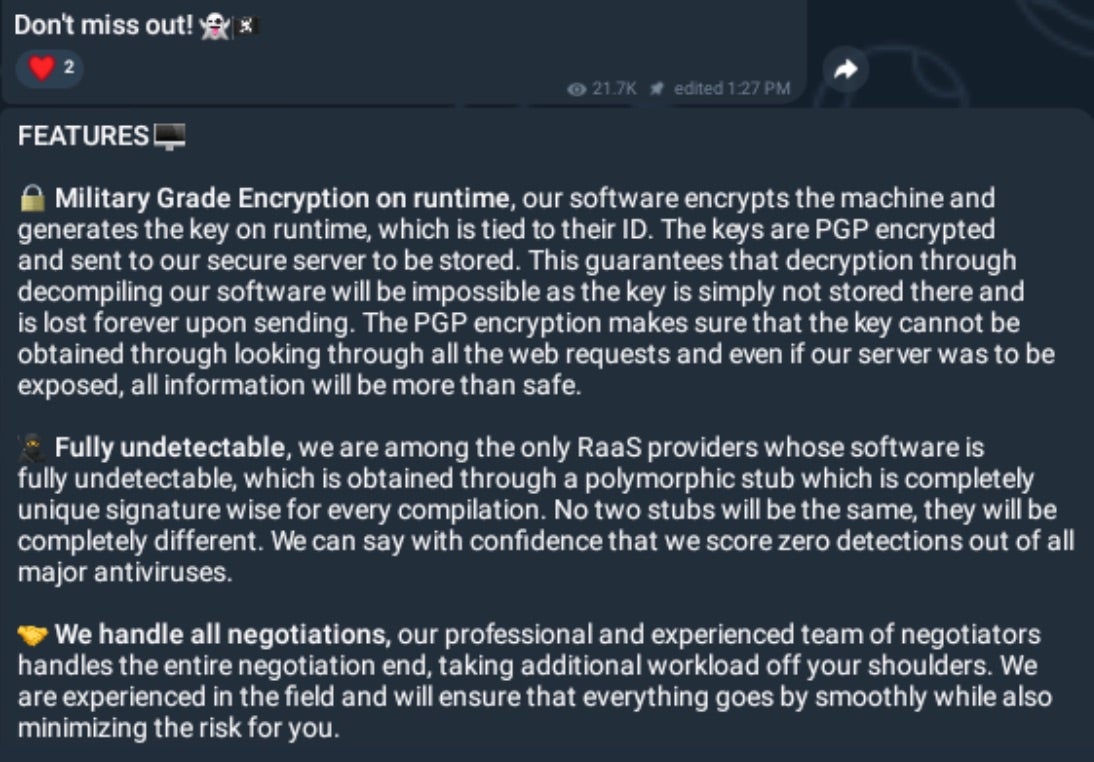Click bold Military Grade Encryption on runtime text
The height and width of the screenshot is (762, 1094).
pyautogui.click(x=282, y=198)
